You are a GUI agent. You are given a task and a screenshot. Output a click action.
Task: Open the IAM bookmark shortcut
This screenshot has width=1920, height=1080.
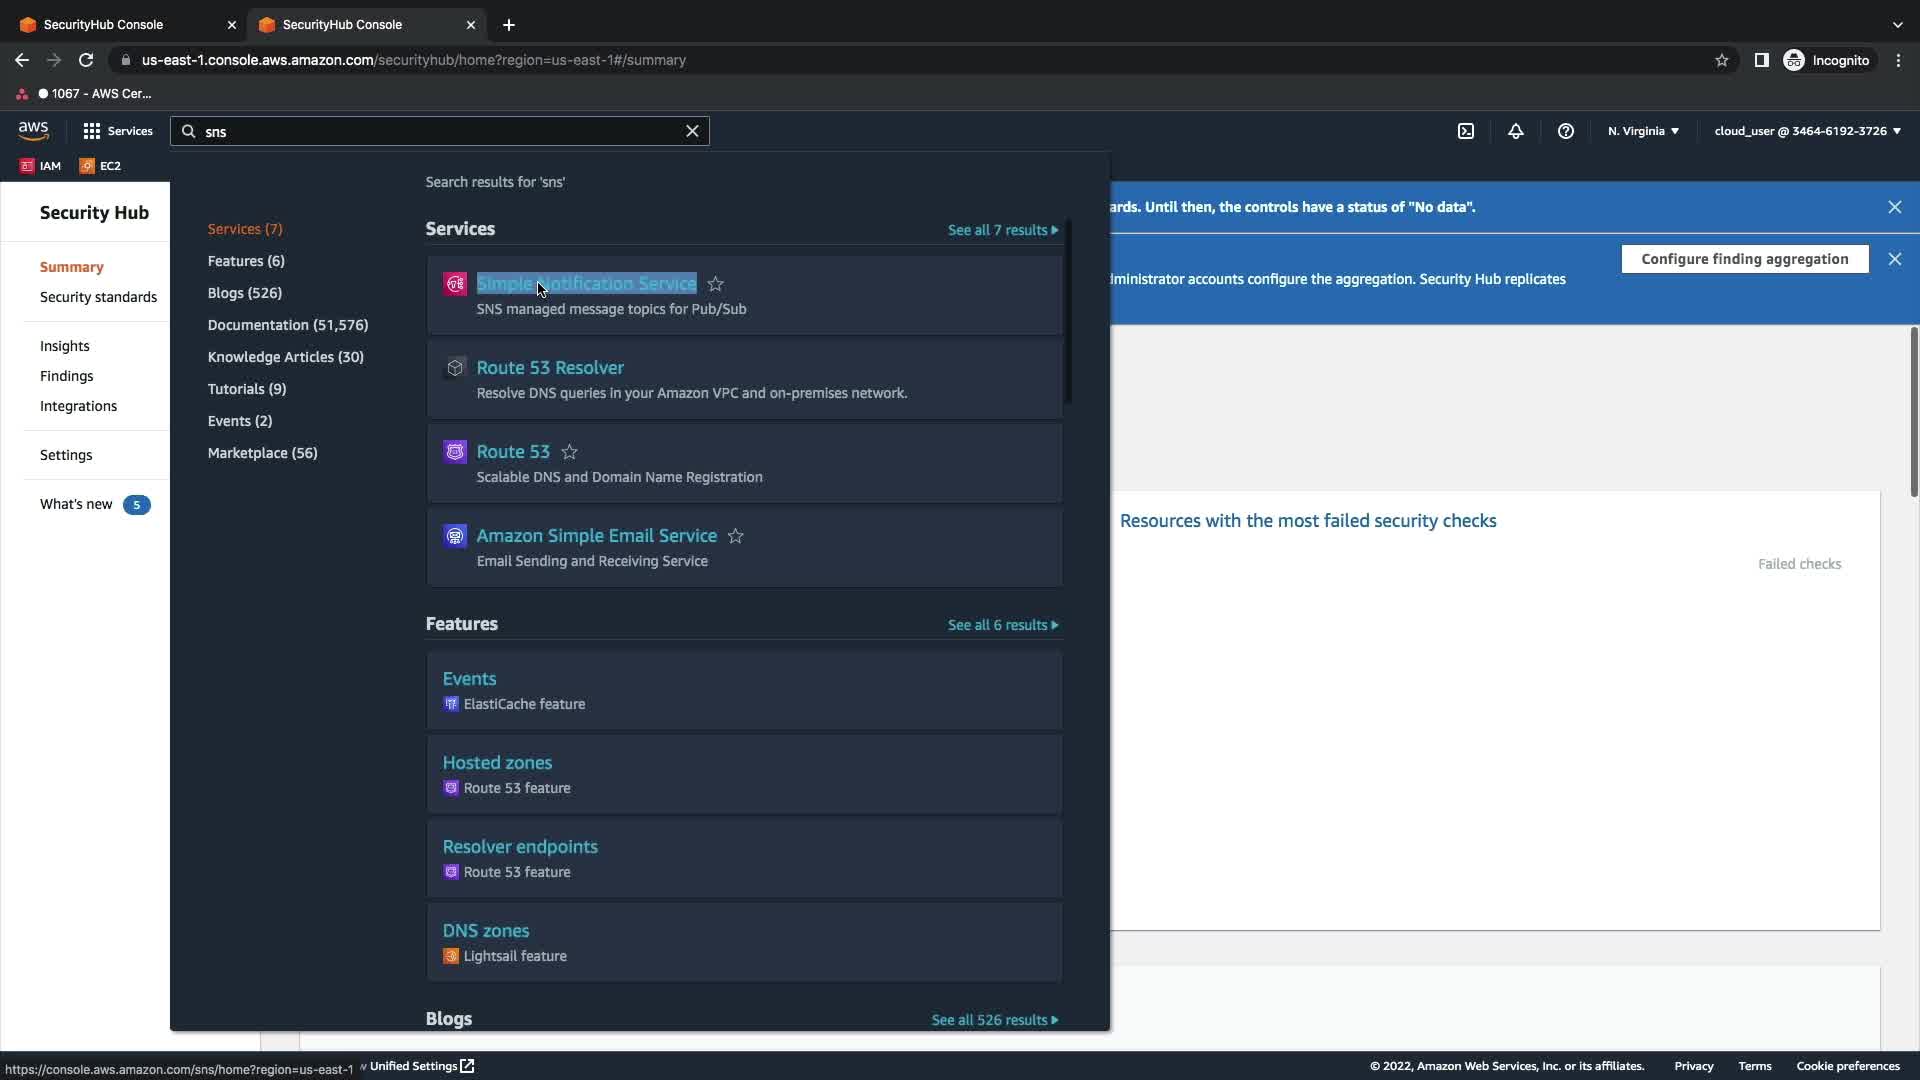(x=41, y=166)
